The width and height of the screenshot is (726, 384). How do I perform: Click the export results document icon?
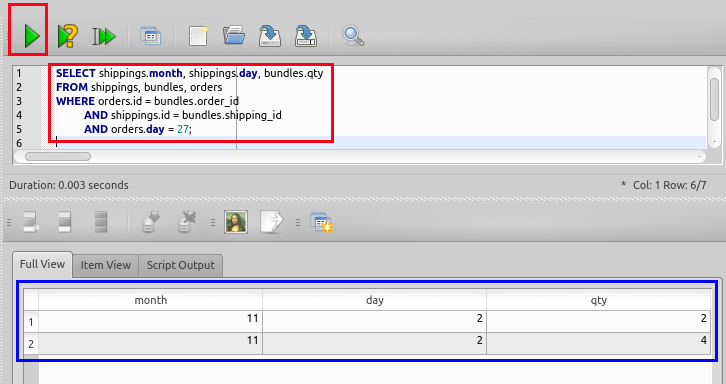pyautogui.click(x=272, y=222)
